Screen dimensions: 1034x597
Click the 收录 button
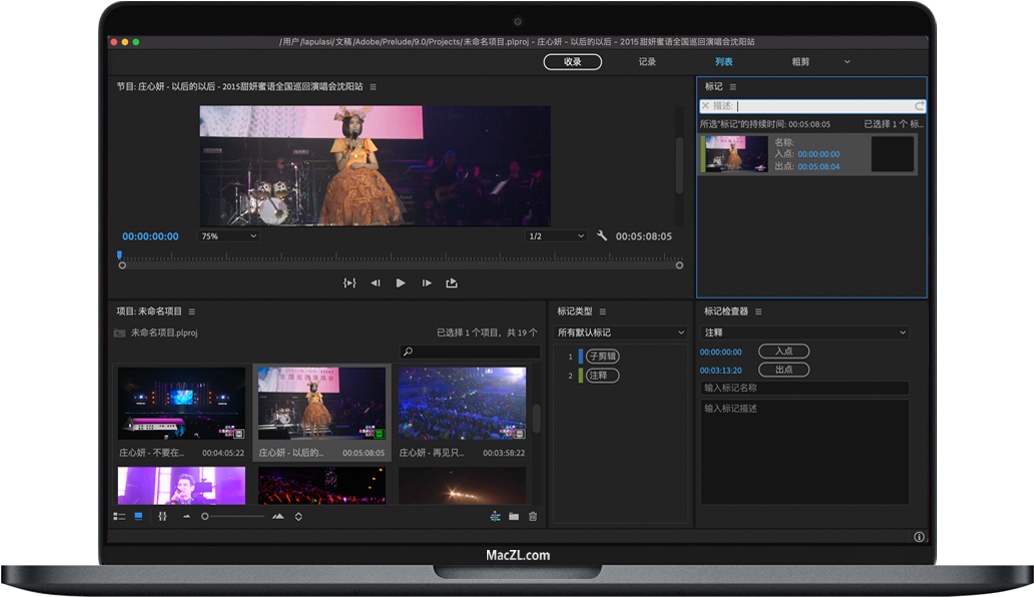(x=572, y=61)
